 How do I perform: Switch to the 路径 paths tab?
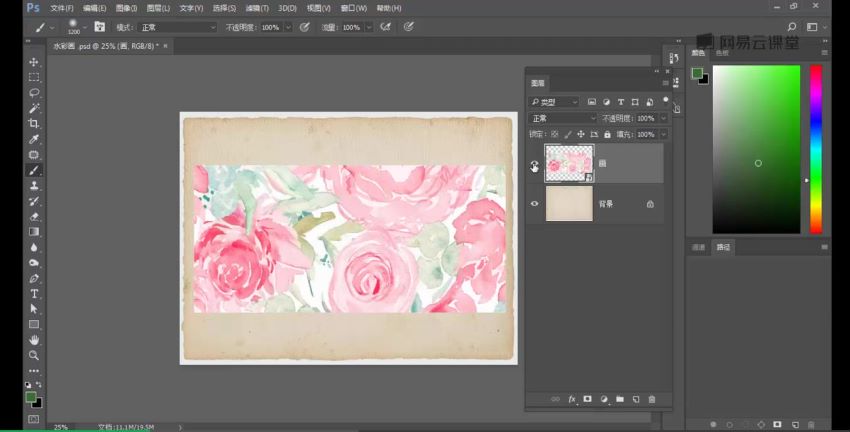723,247
